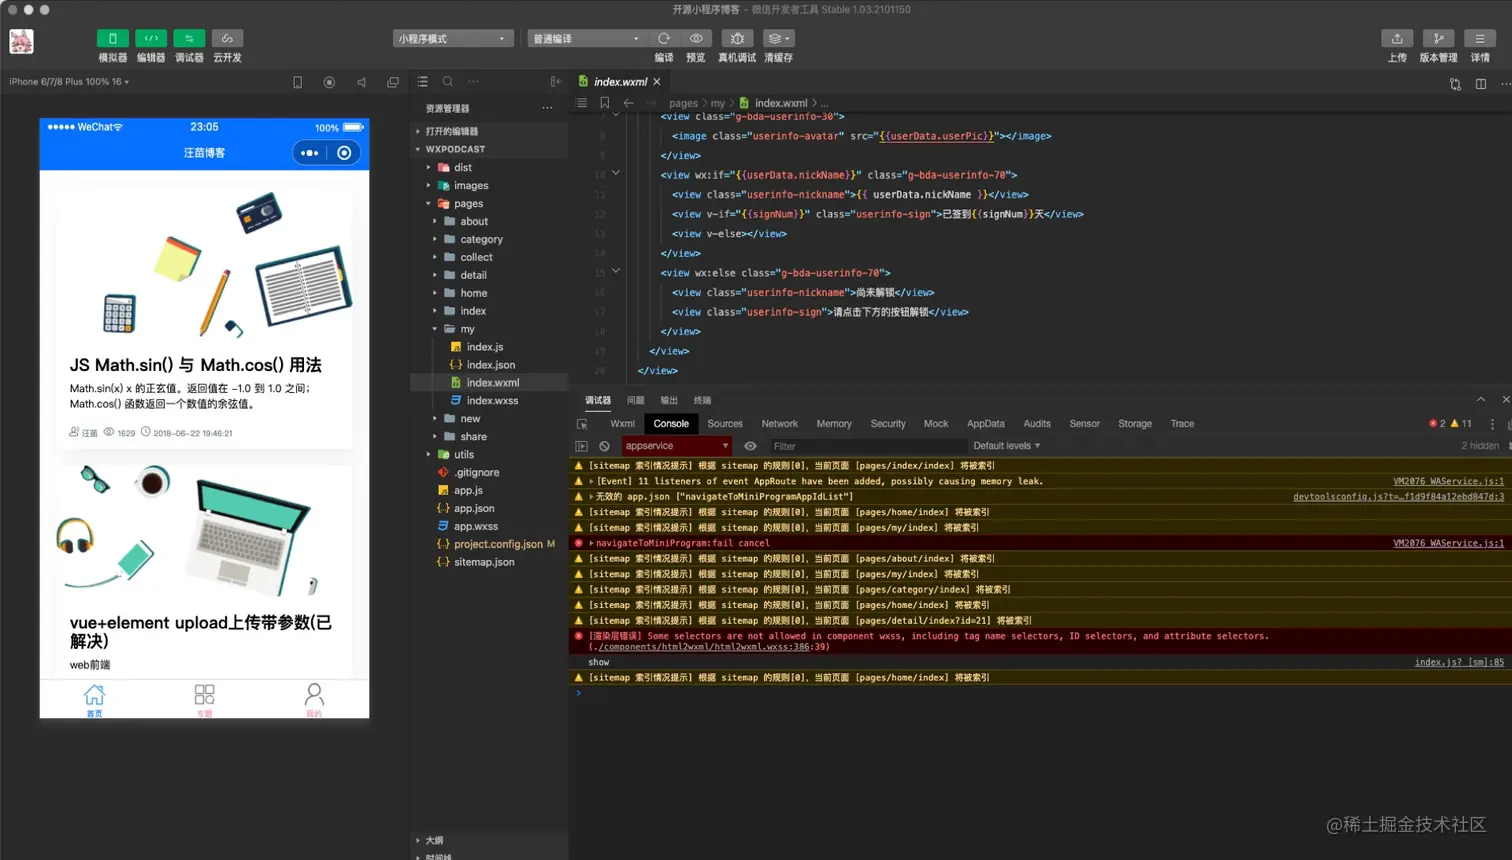The image size is (1512, 860).
Task: Open the mini program mode dropdown
Action: coord(452,39)
